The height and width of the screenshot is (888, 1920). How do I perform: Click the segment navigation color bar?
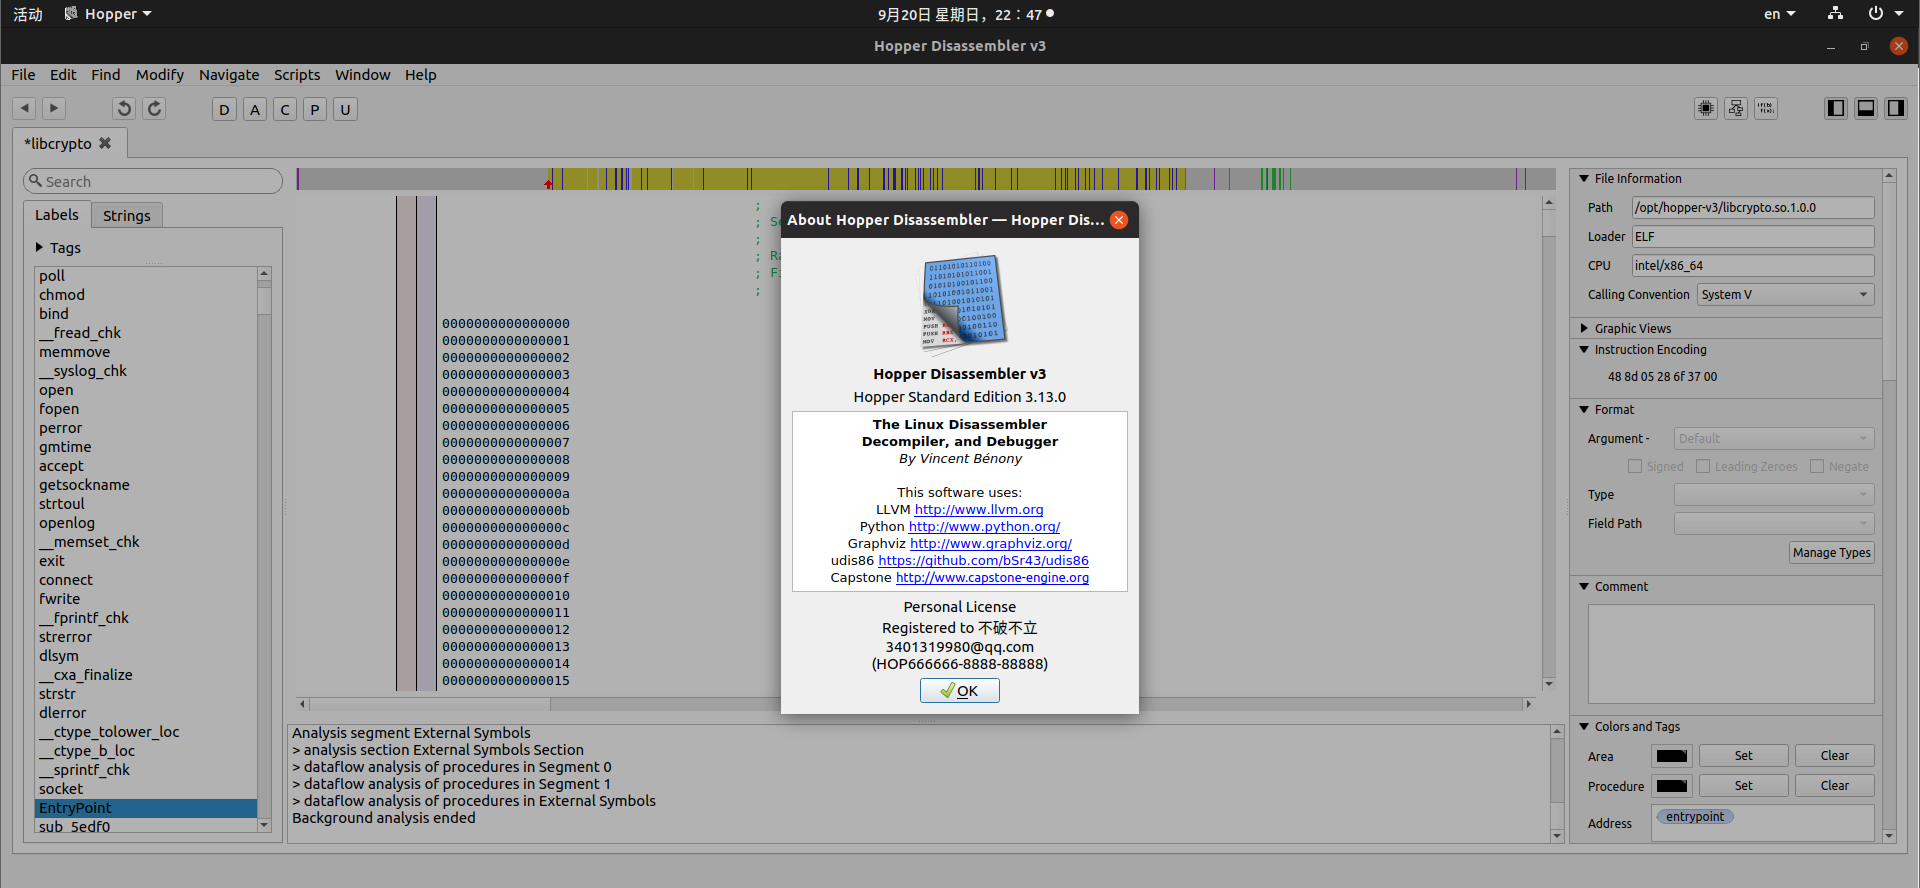pos(926,179)
